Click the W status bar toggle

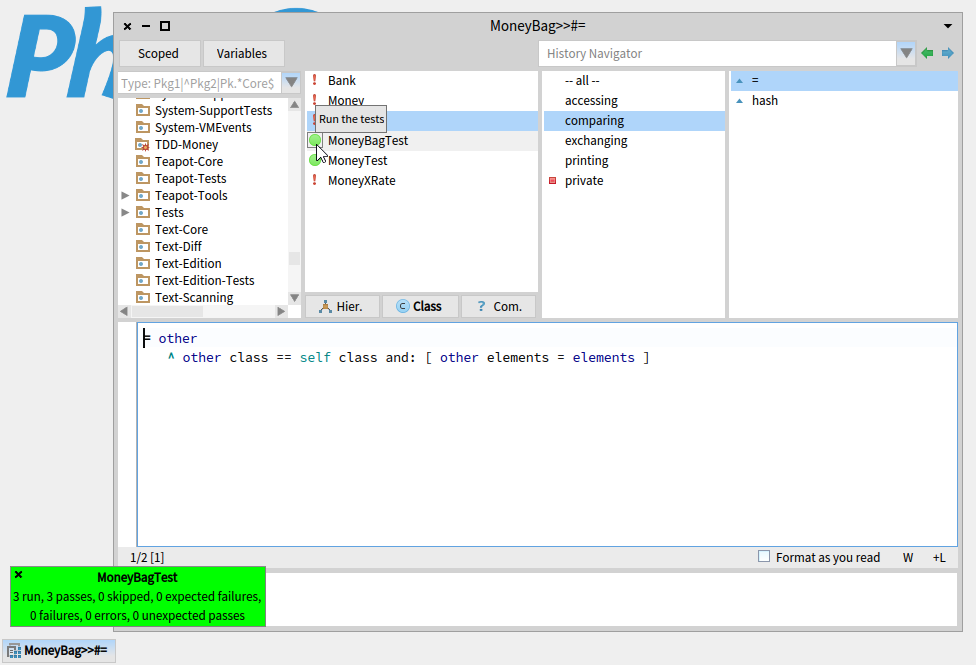[x=908, y=558]
